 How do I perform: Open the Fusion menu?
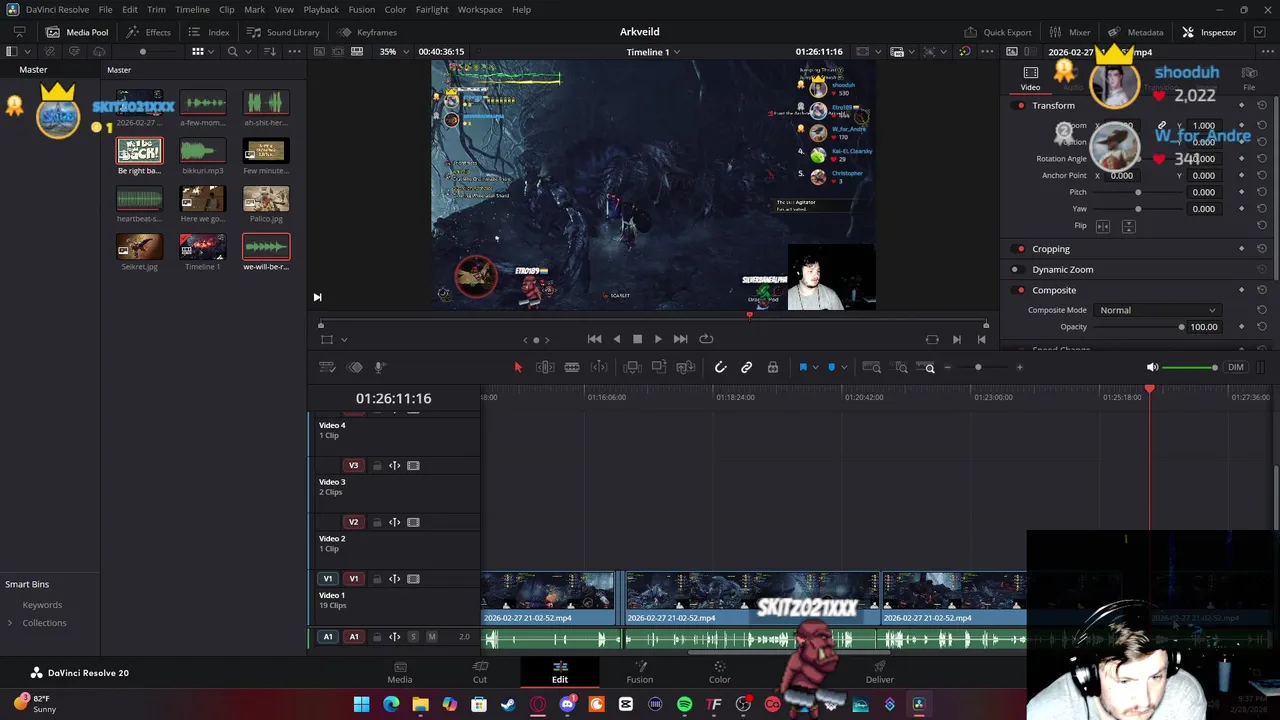click(362, 9)
